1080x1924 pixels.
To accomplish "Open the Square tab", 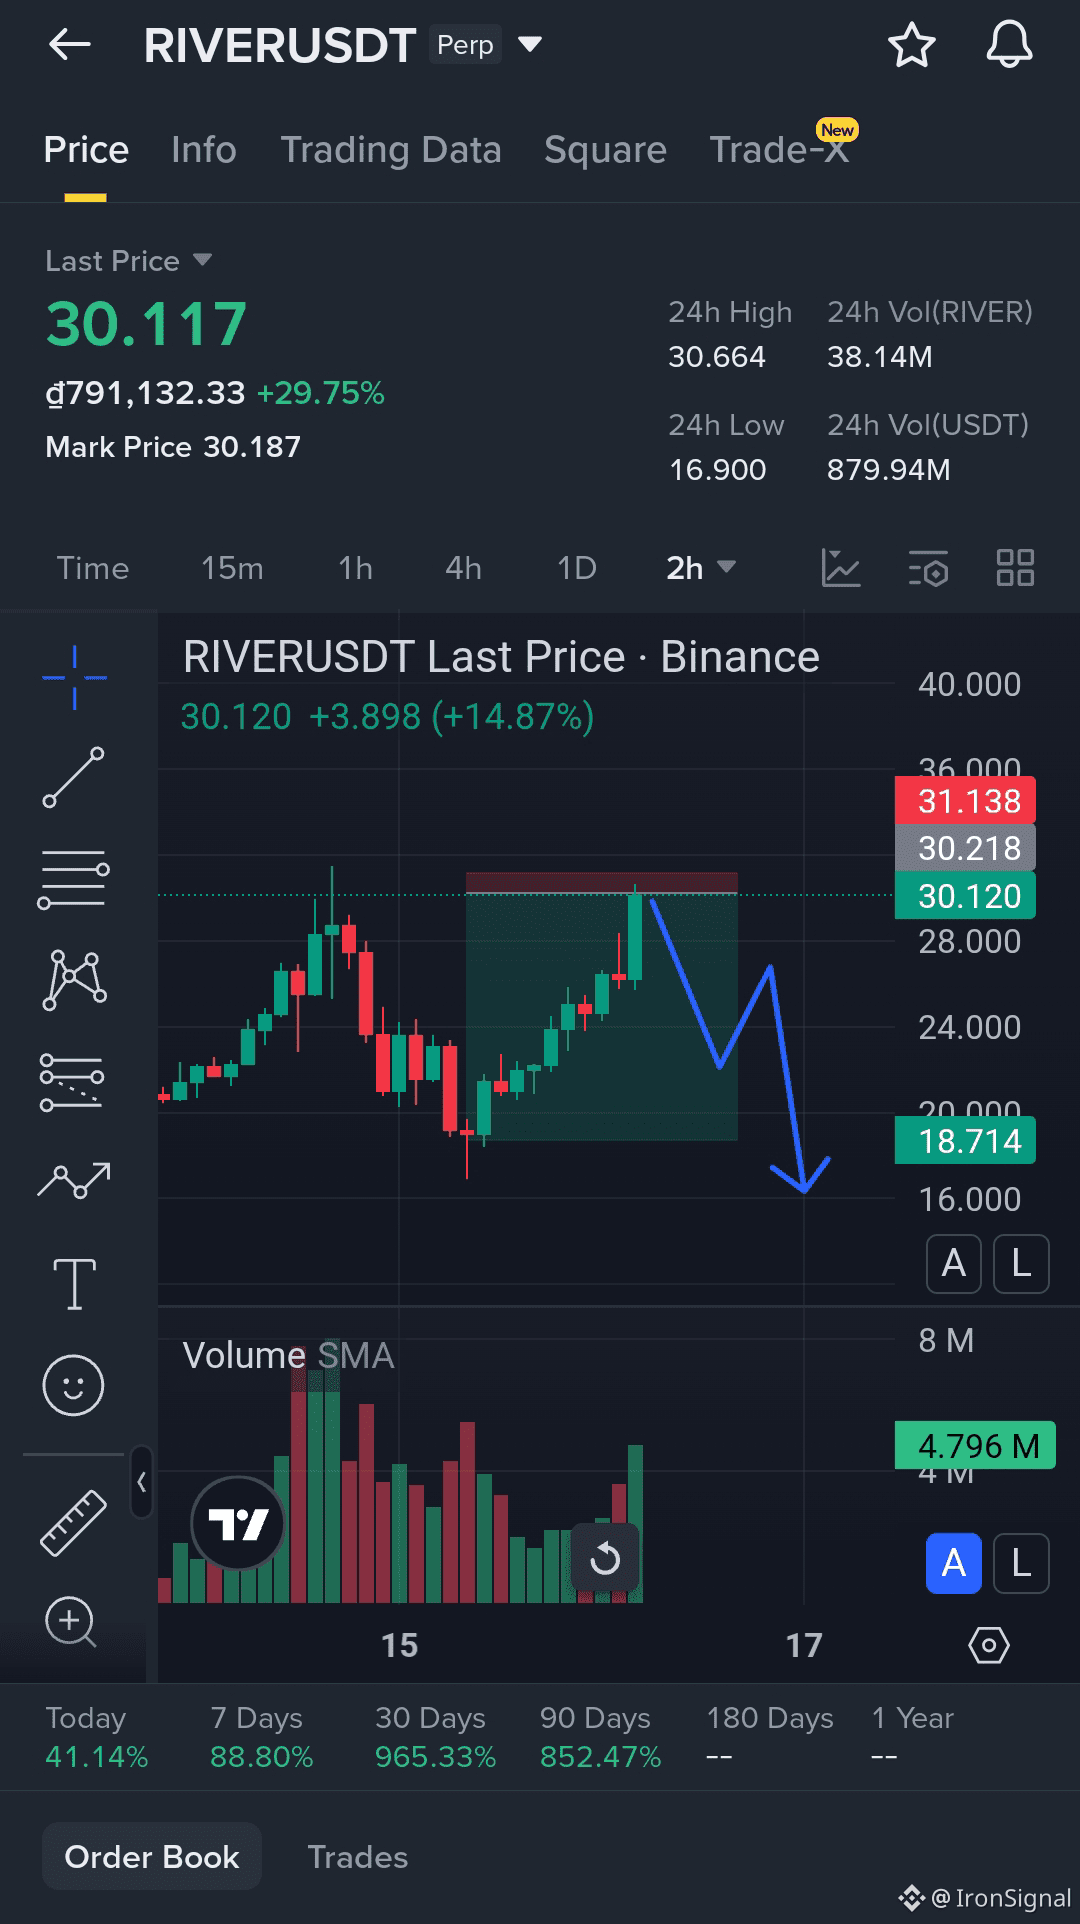I will click(x=605, y=150).
